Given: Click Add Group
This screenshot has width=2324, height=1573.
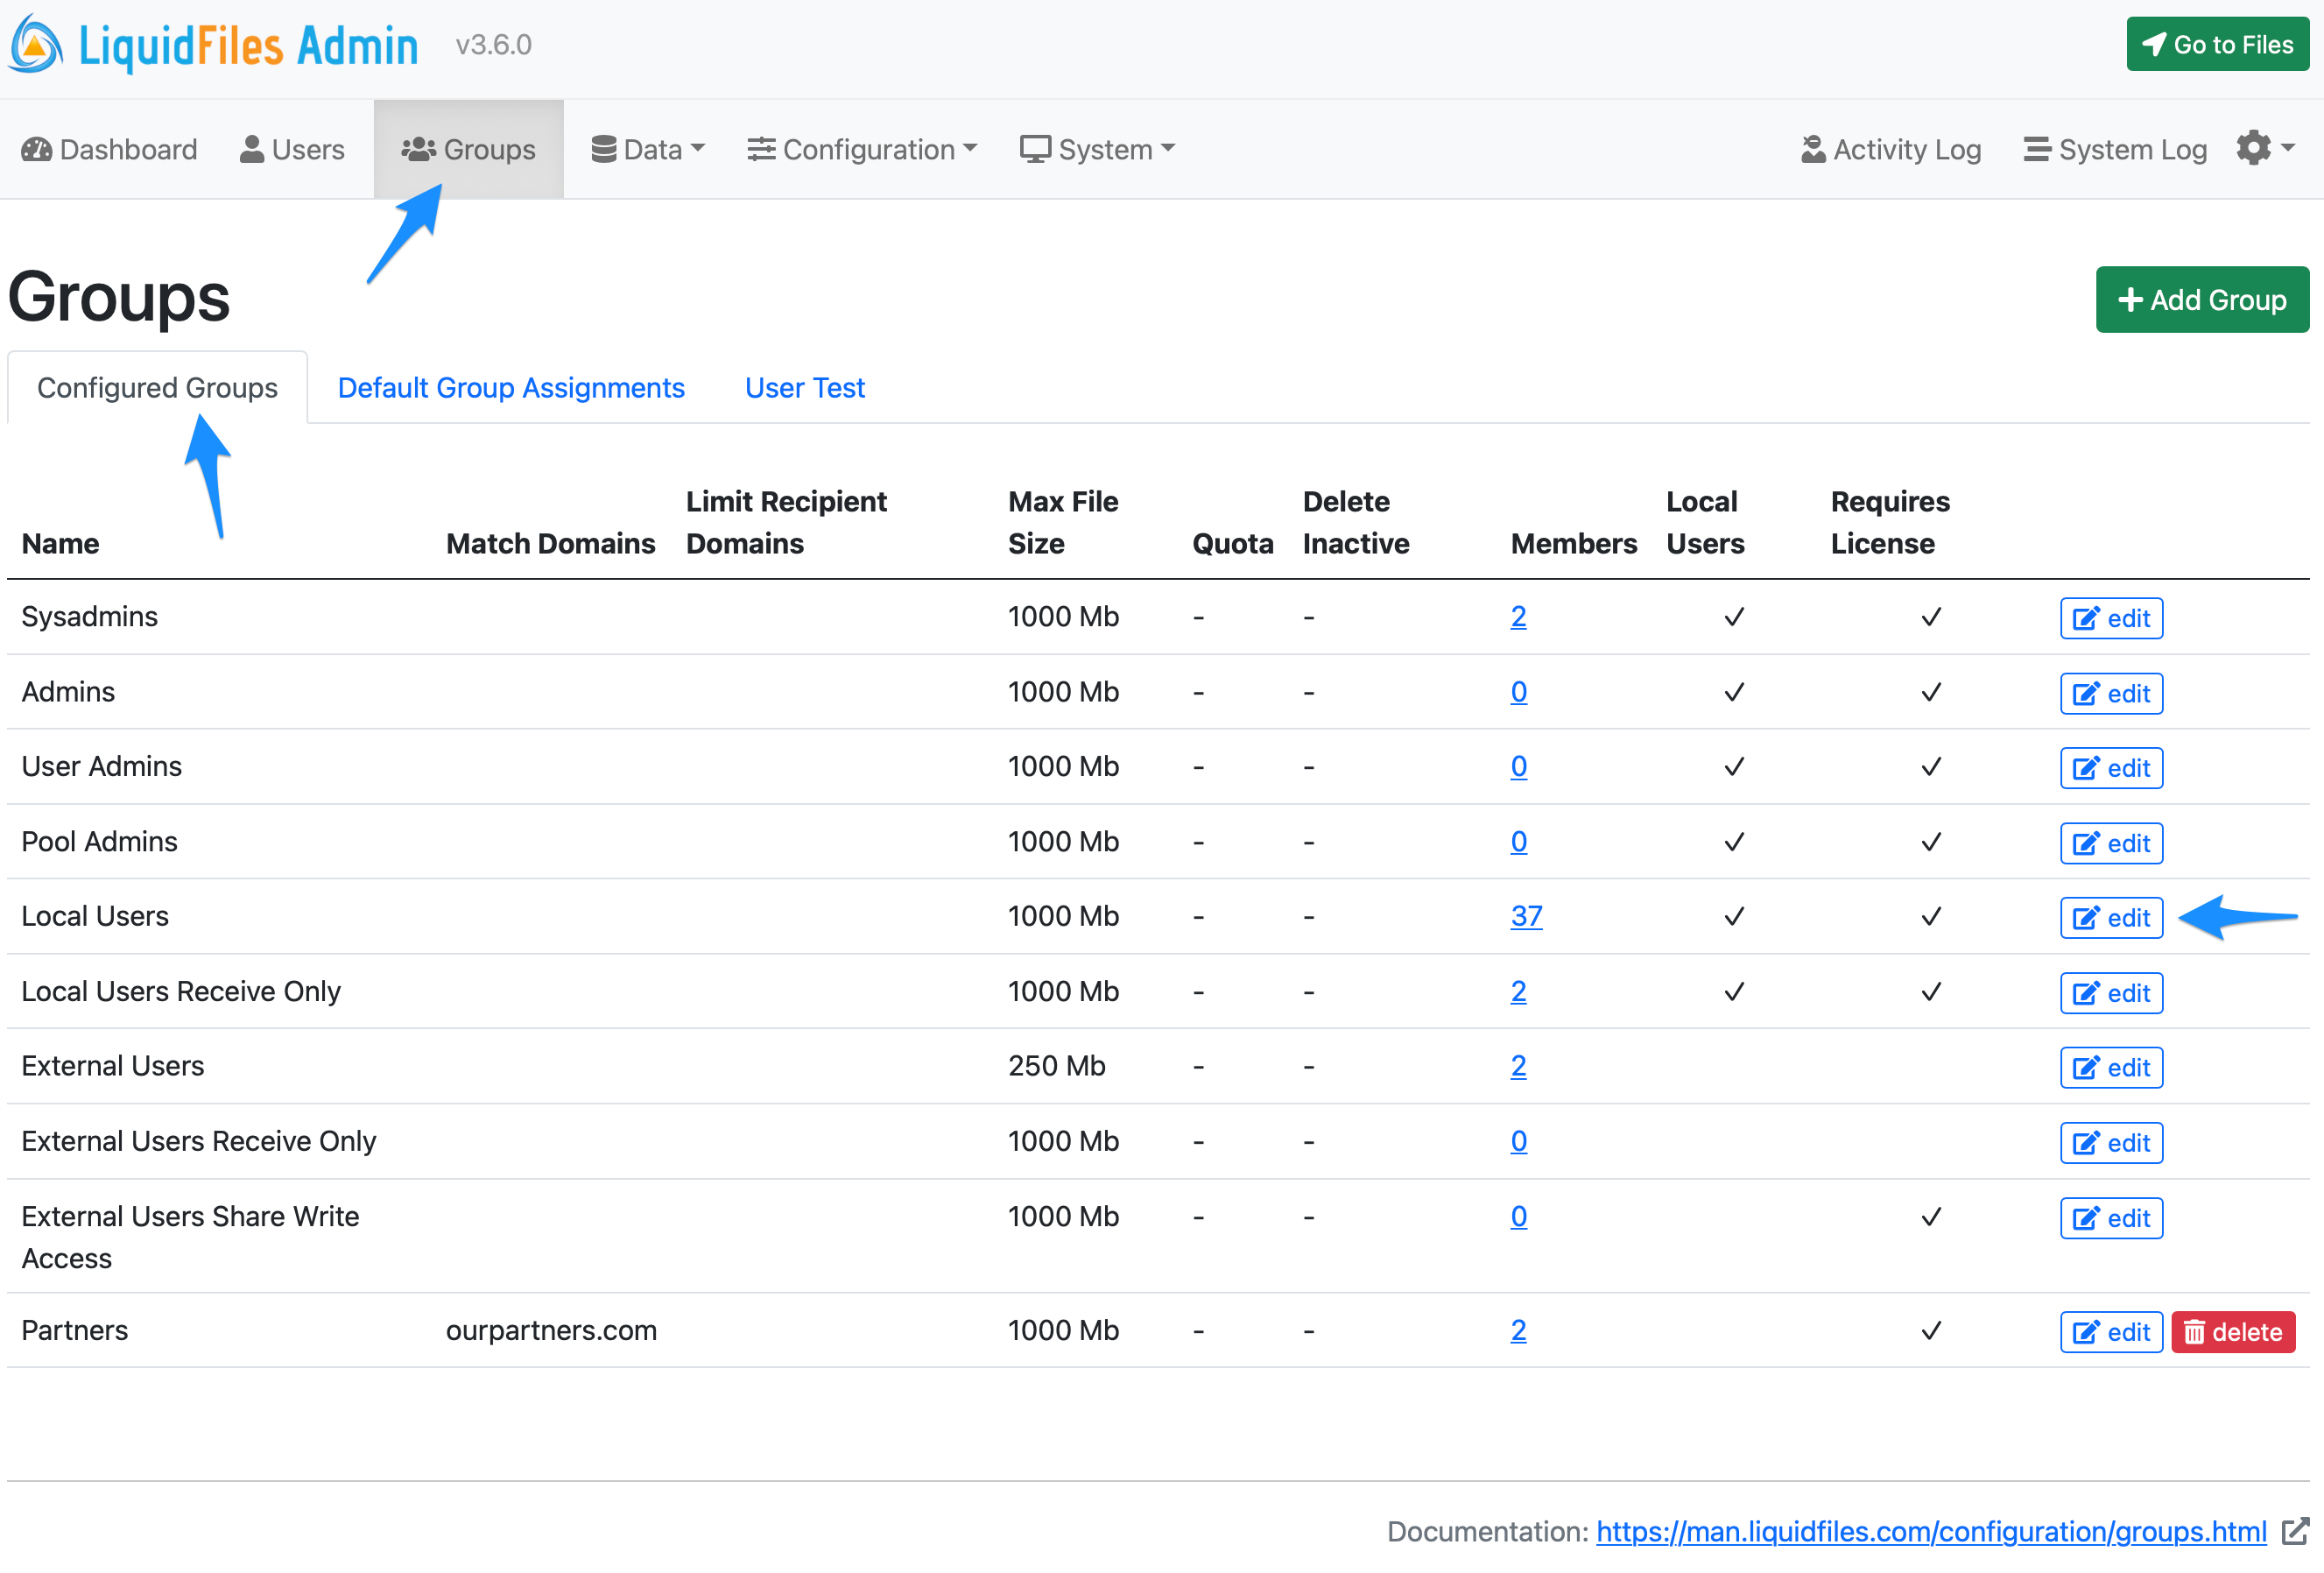Looking at the screenshot, I should pos(2201,299).
